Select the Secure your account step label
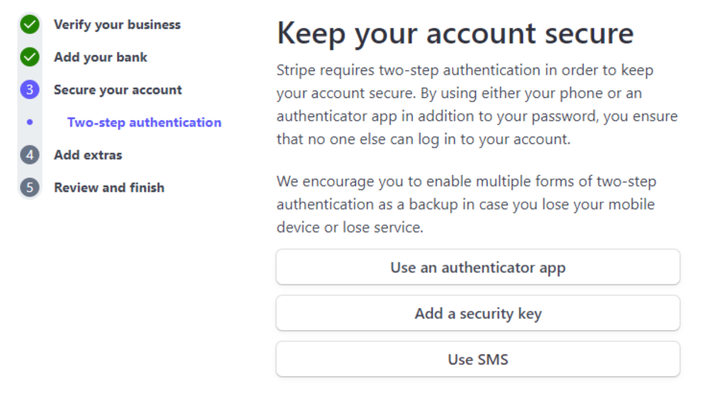Image resolution: width=720 pixels, height=398 pixels. pos(118,90)
